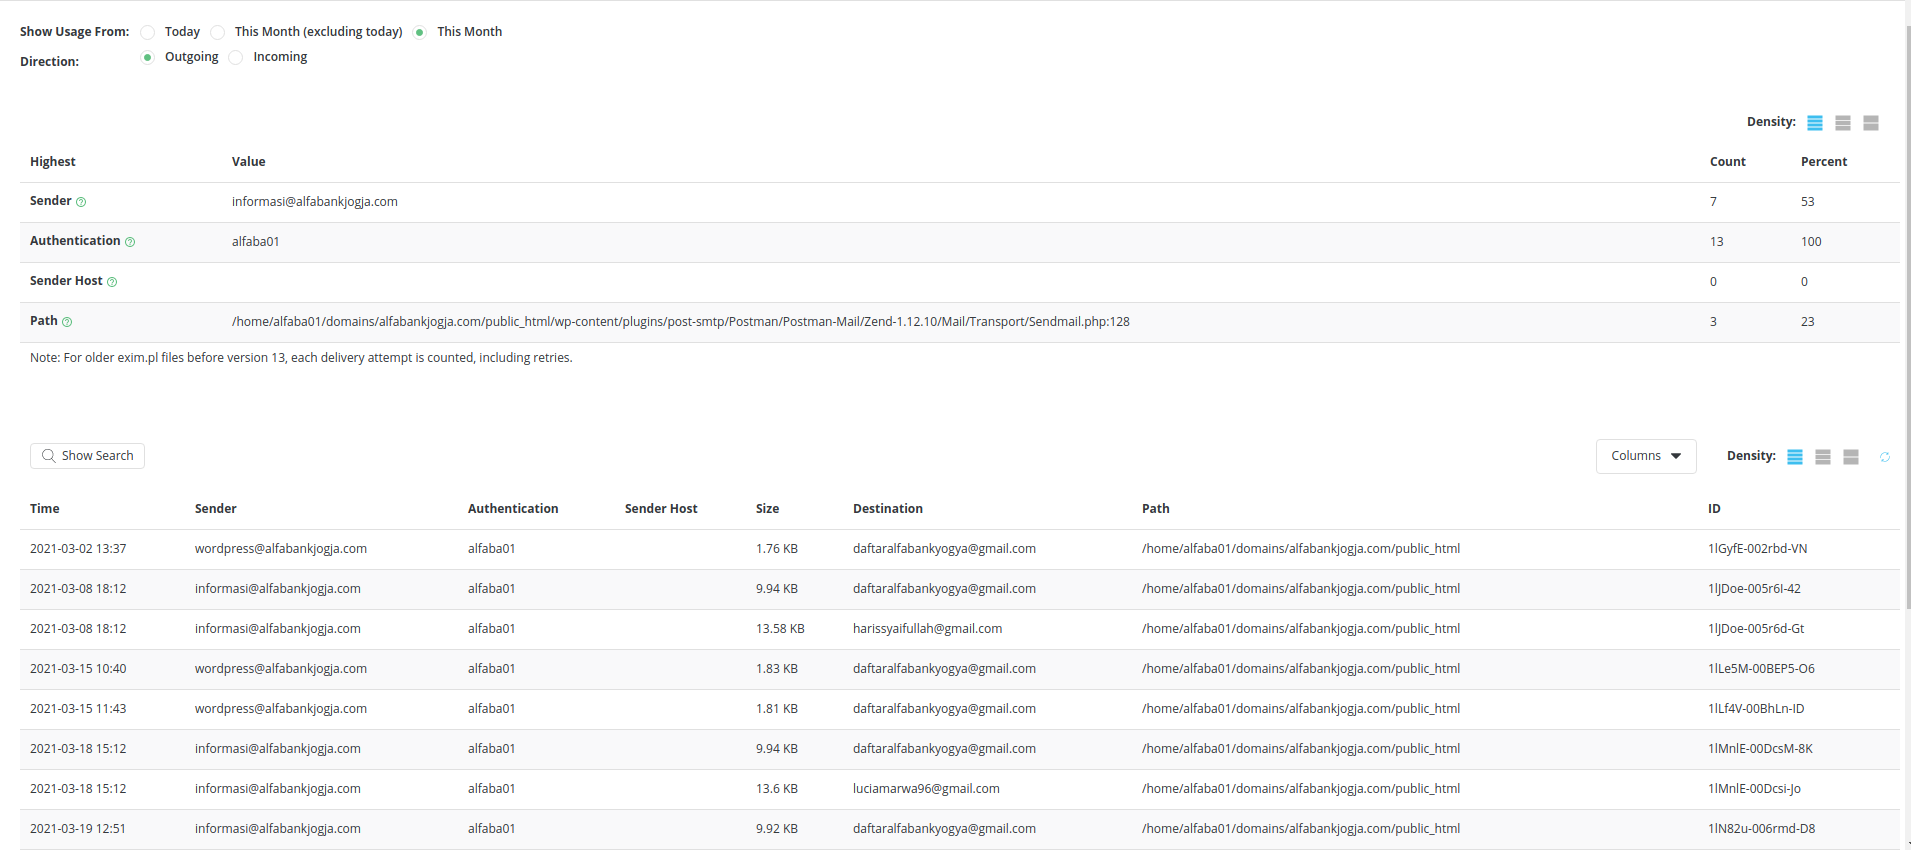
Task: Set medium density for the email log table
Action: [x=1823, y=457]
